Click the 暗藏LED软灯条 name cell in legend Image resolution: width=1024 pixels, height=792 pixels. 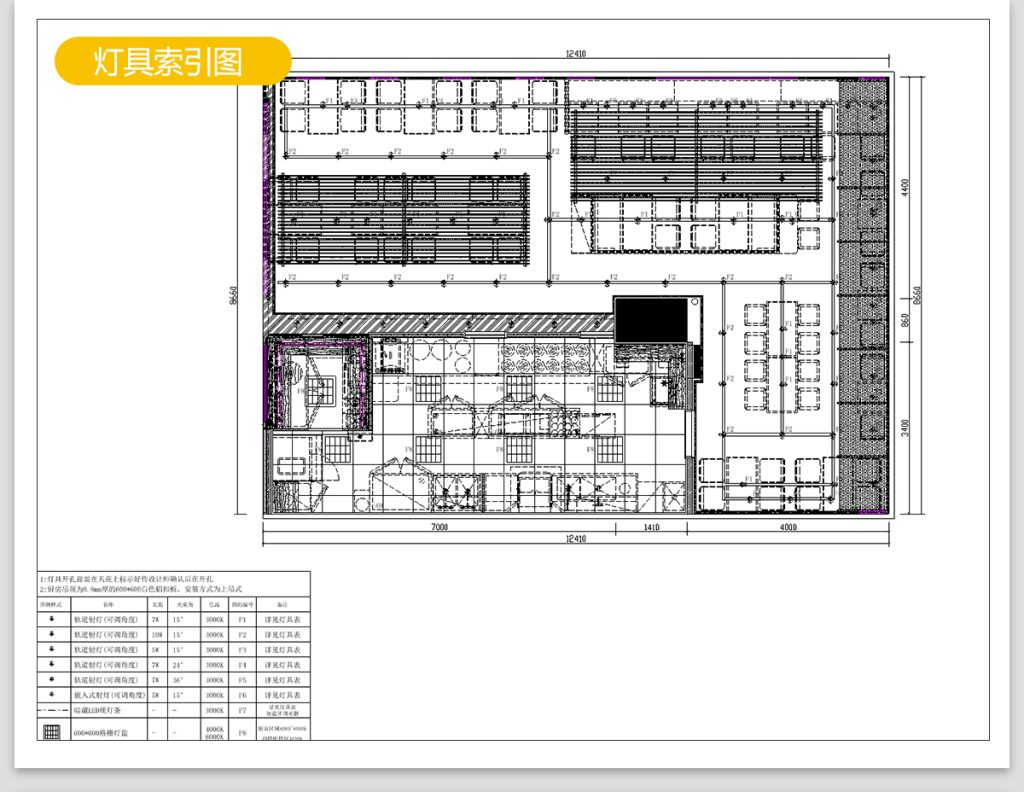point(107,710)
